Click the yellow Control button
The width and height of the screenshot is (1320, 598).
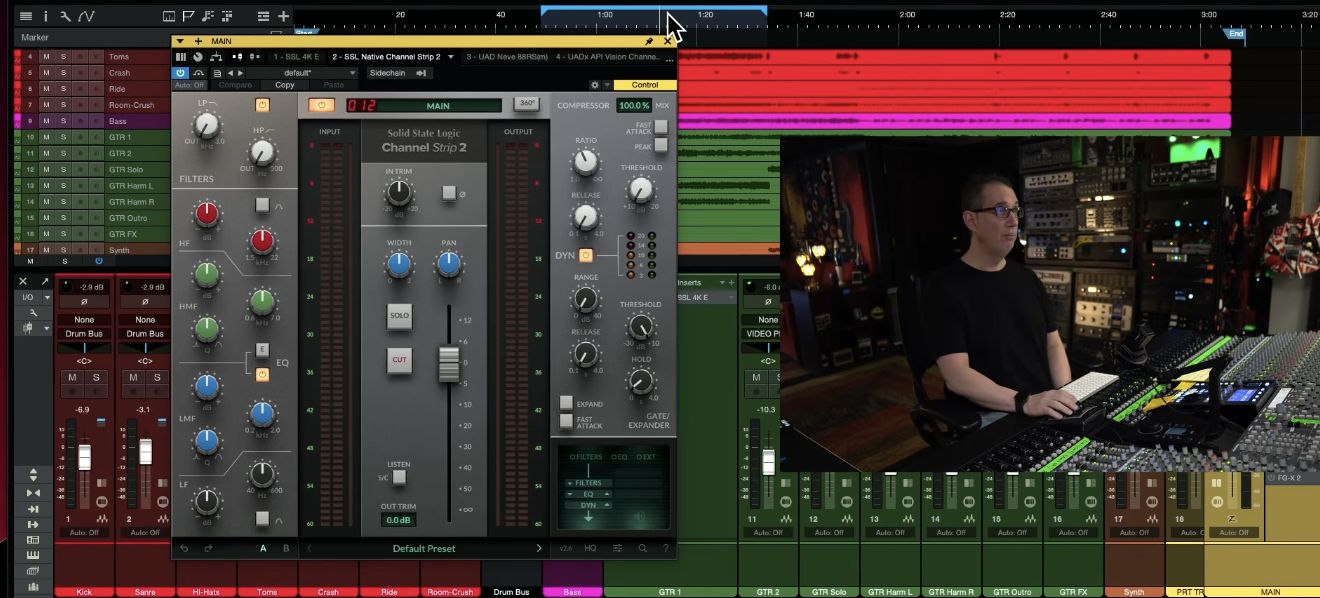(x=645, y=85)
